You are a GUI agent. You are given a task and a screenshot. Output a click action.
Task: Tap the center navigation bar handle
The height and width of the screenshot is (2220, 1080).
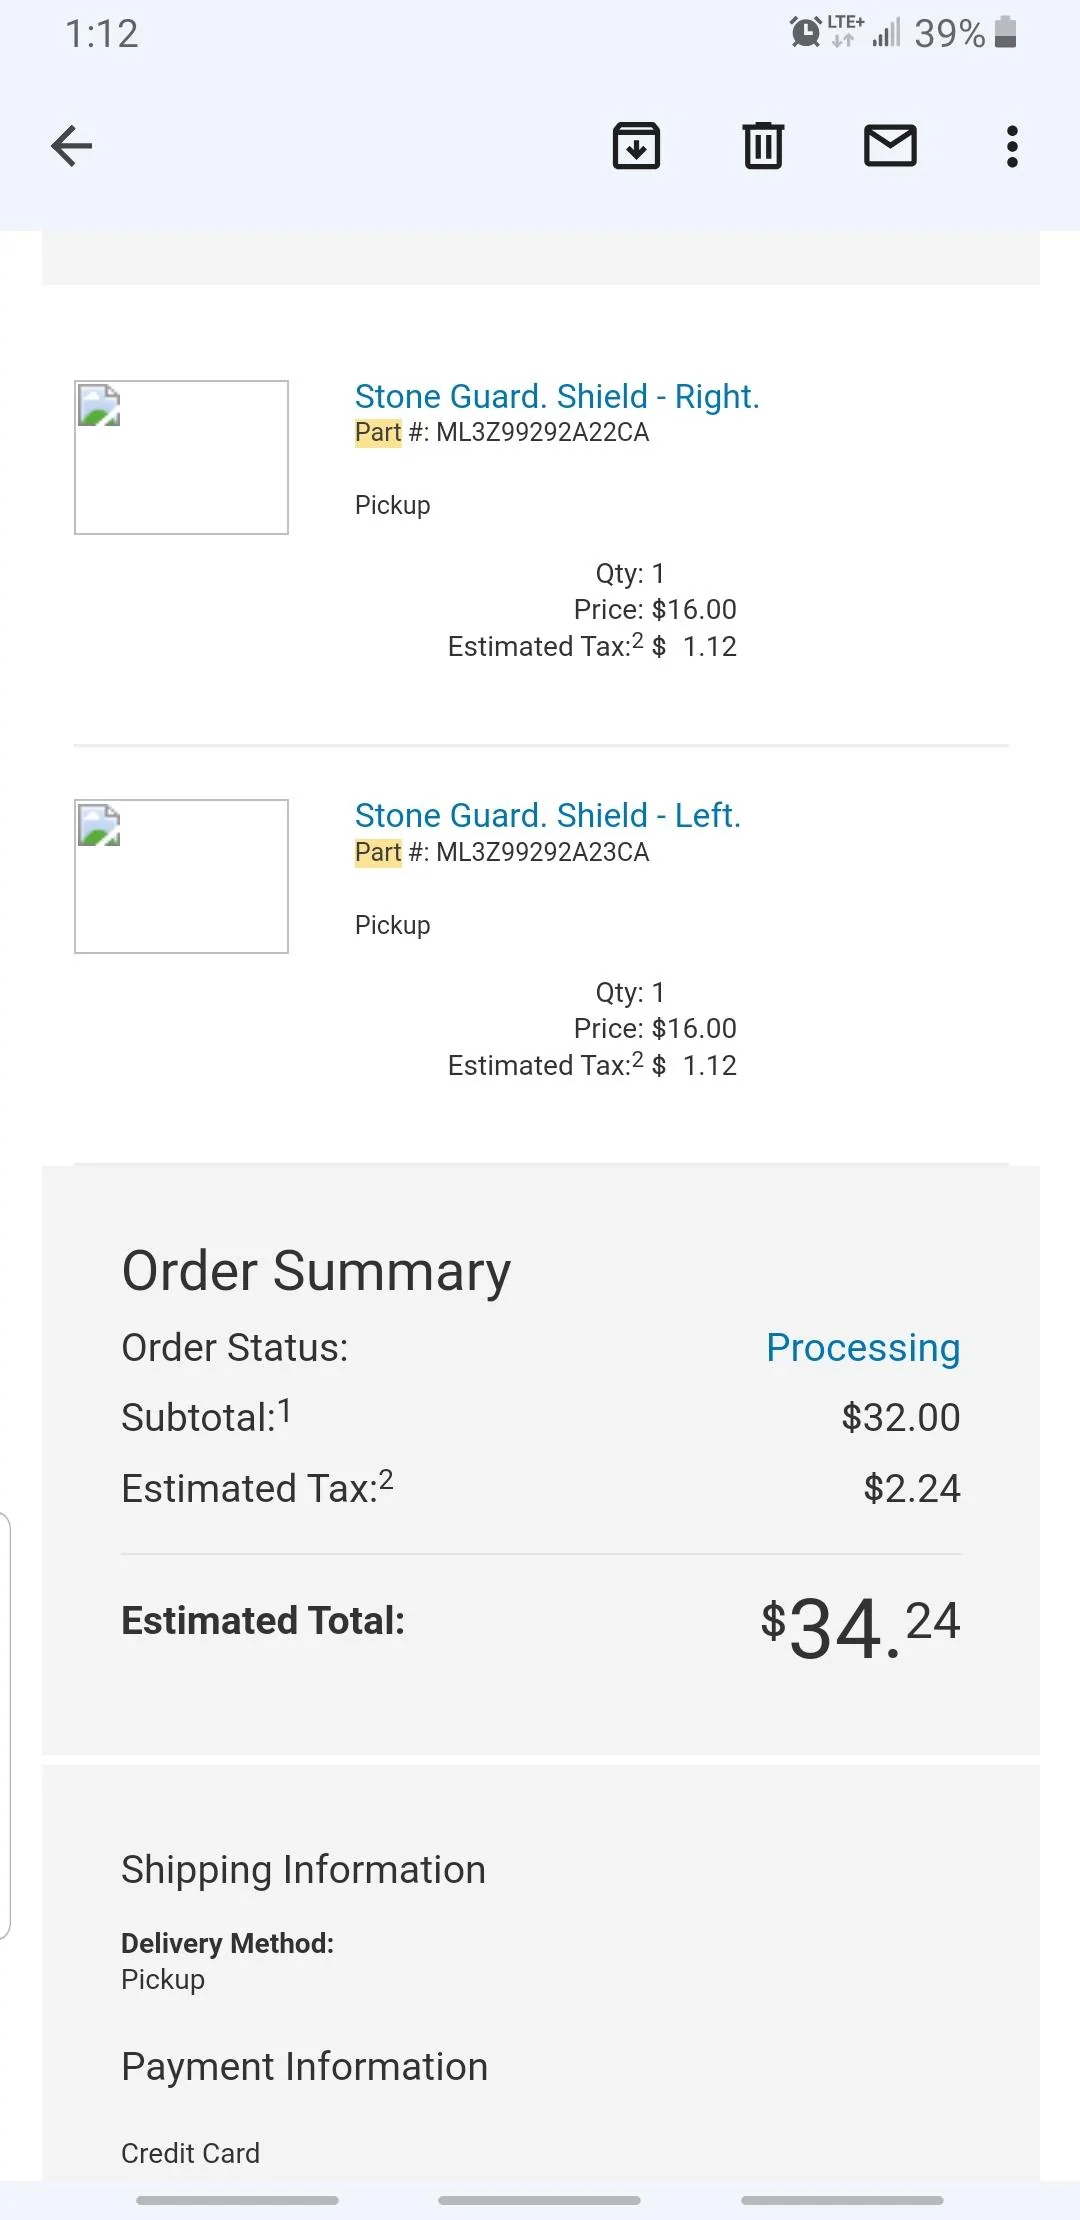pyautogui.click(x=539, y=2200)
